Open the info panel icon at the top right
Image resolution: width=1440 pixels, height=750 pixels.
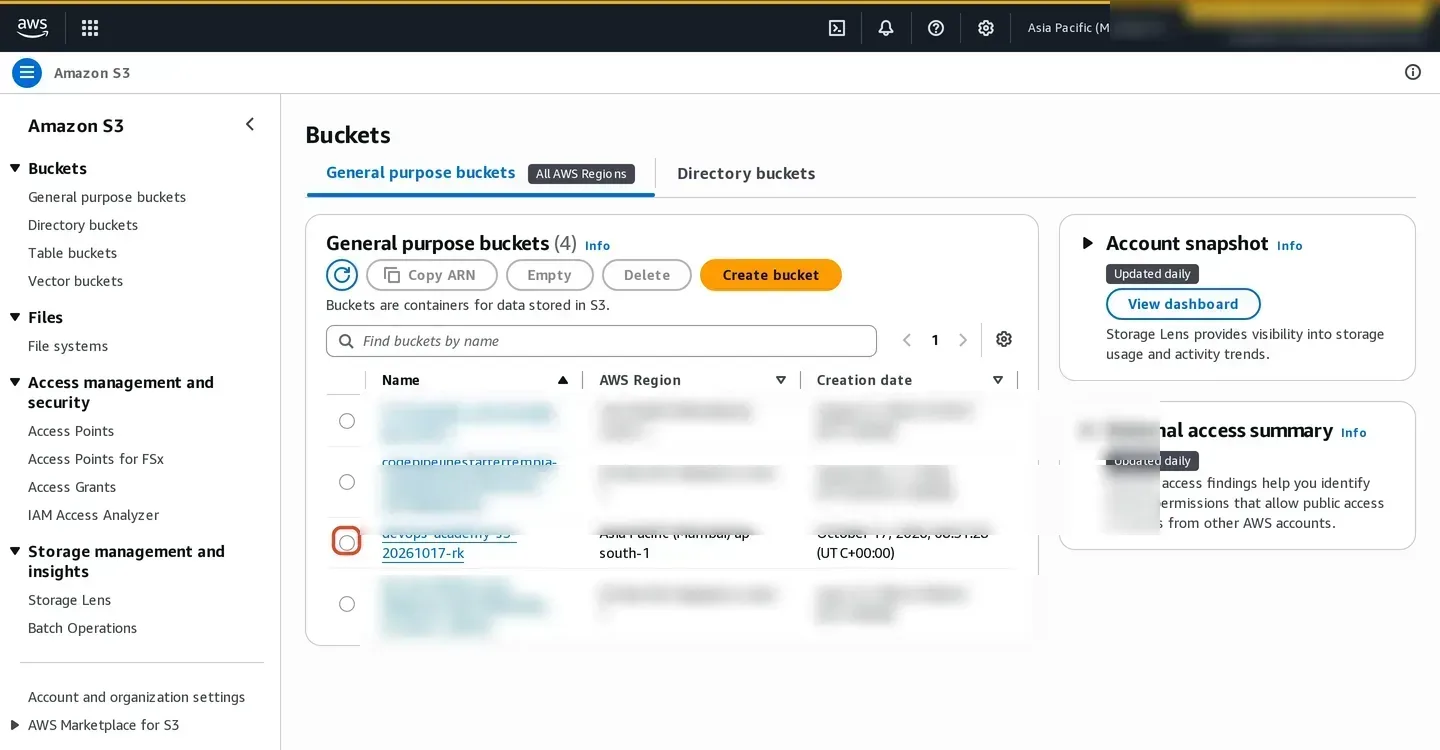pos(1413,72)
